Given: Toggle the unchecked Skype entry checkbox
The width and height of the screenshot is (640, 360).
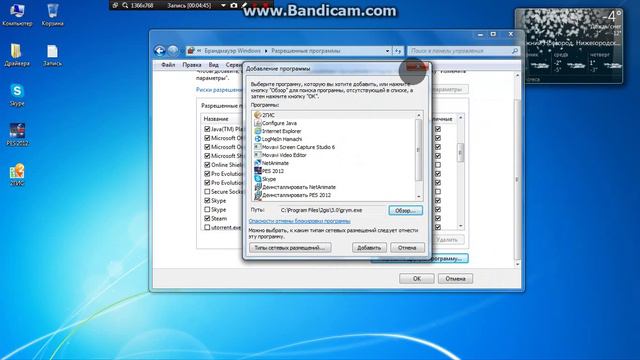Looking at the screenshot, I should coord(207,209).
